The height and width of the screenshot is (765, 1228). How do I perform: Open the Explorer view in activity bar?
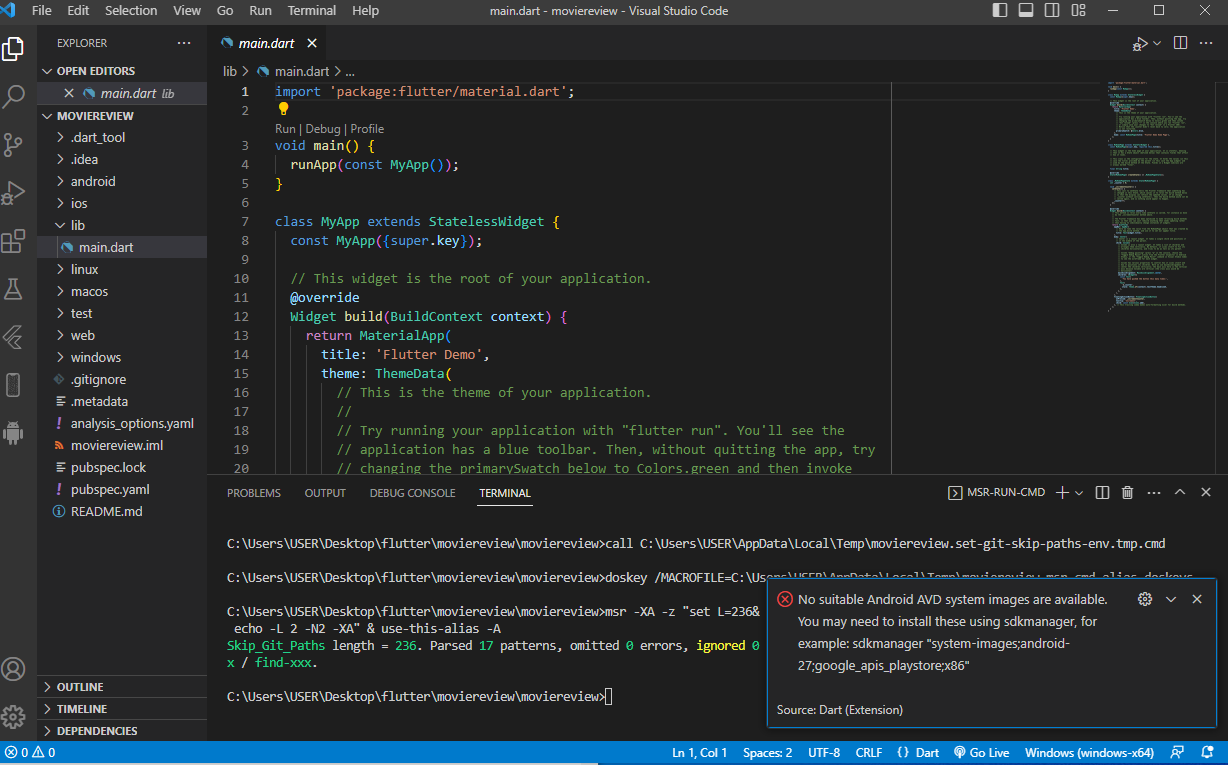tap(13, 48)
